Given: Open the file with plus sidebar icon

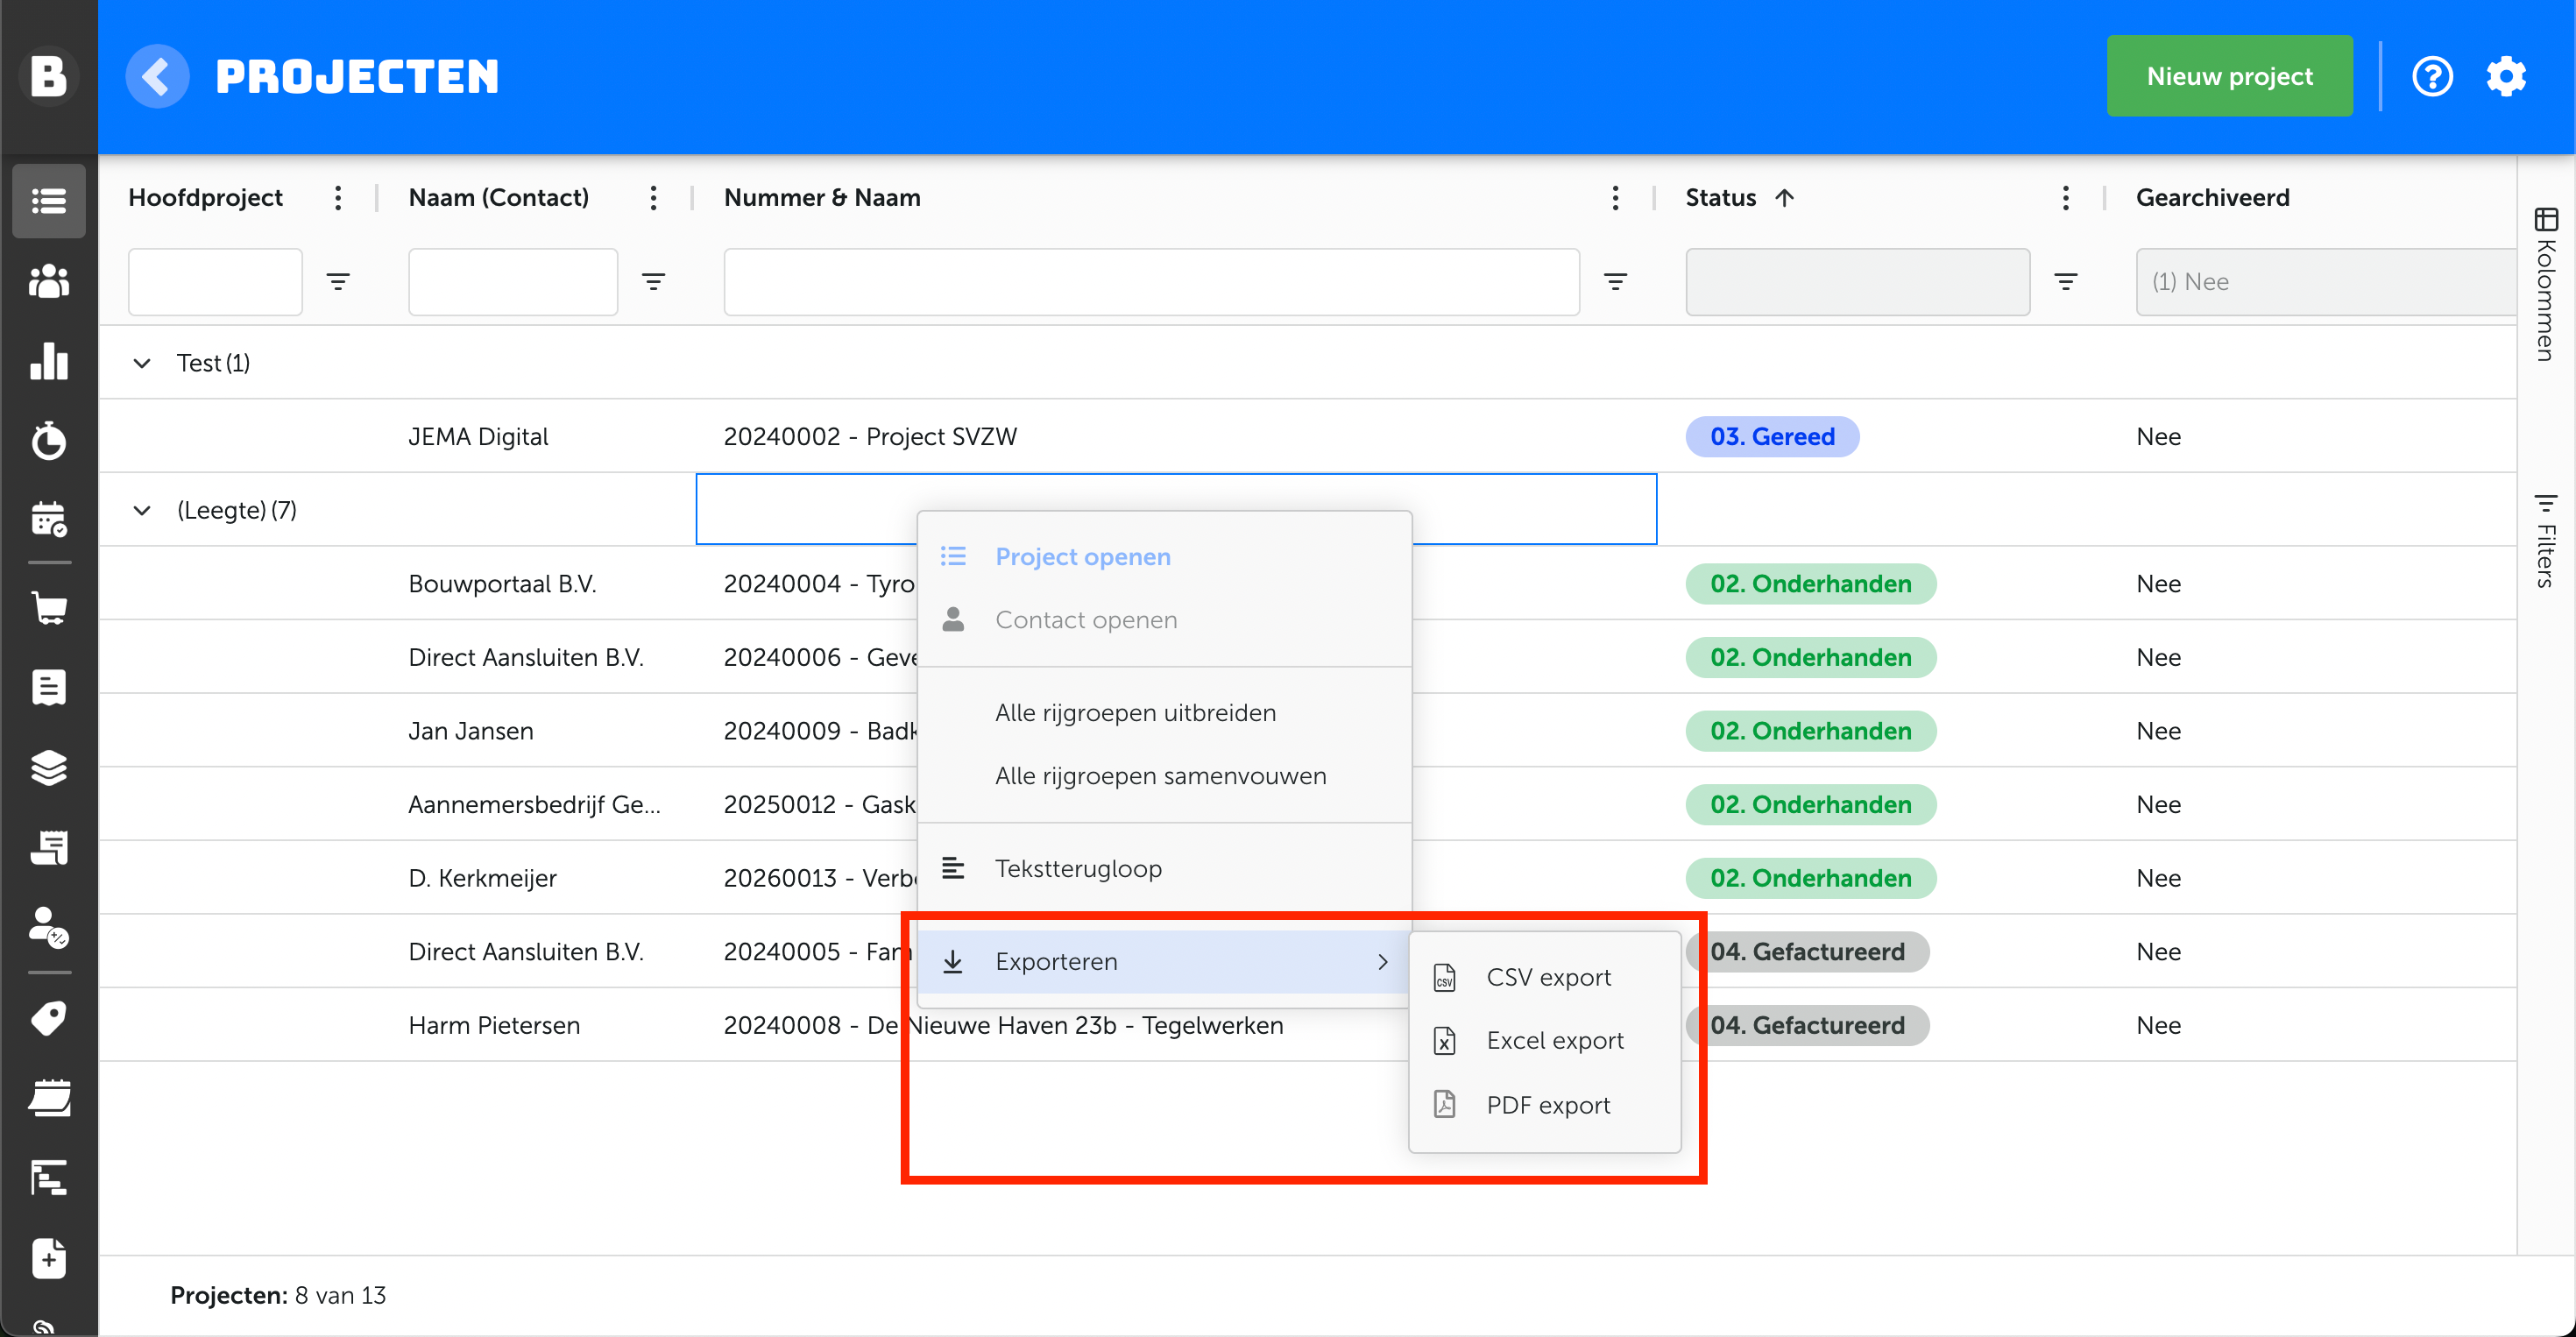Looking at the screenshot, I should [x=48, y=1258].
